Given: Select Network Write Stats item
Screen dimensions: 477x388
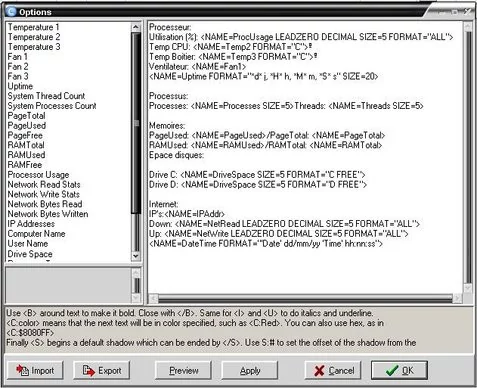Looking at the screenshot, I should (x=44, y=194).
